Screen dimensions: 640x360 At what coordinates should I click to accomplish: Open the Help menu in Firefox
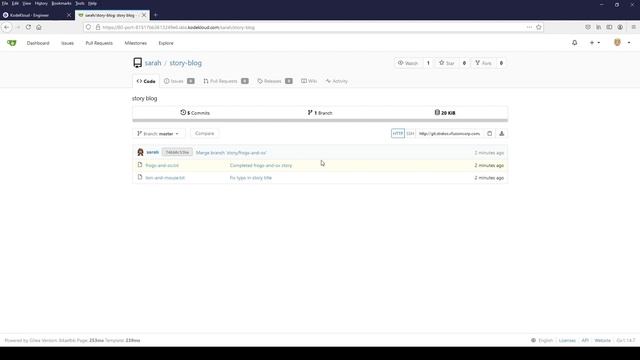[92, 3]
